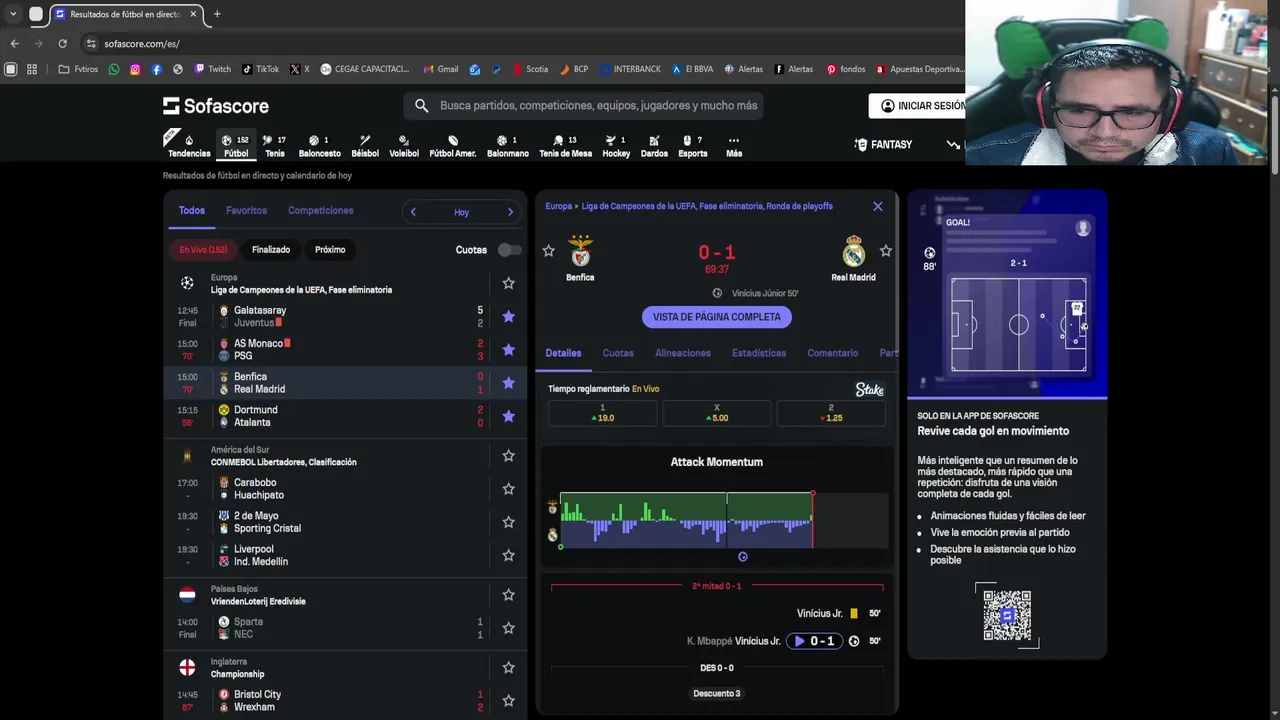The height and width of the screenshot is (720, 1280).
Task: Switch to the Todos tab
Action: point(192,211)
